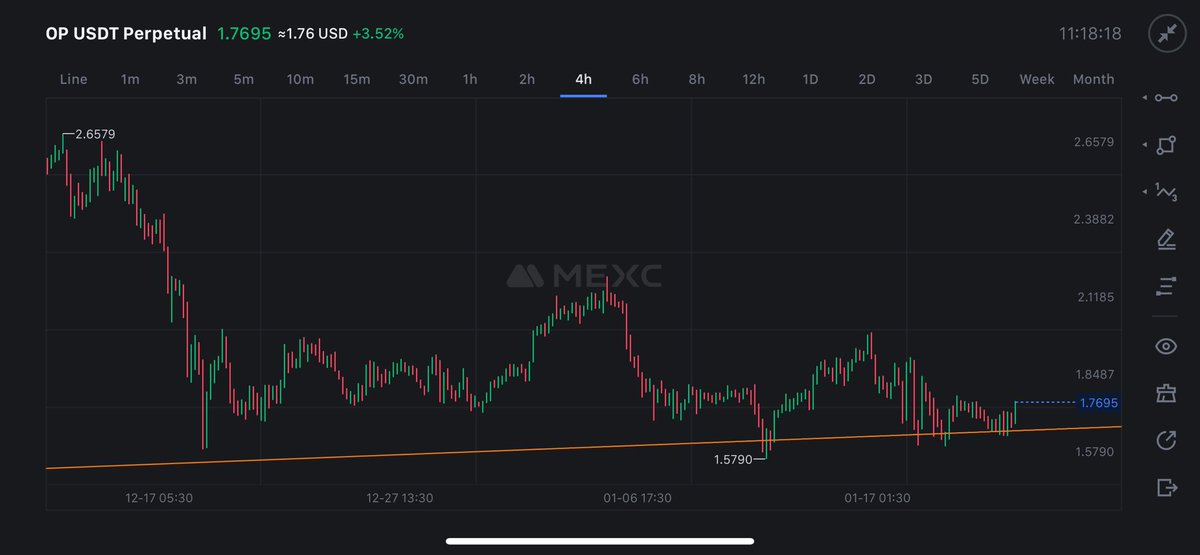Click the 01-17 01:30 time axis label

point(879,497)
